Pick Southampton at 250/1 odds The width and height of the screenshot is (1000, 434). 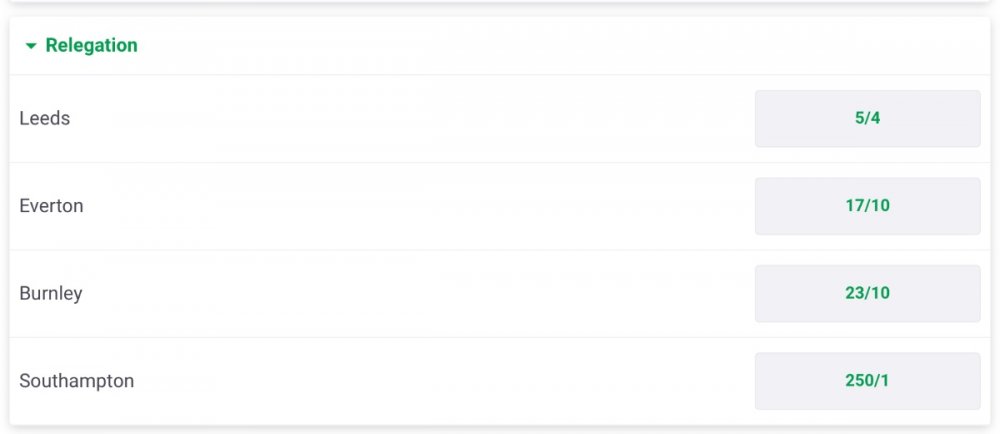tap(867, 381)
